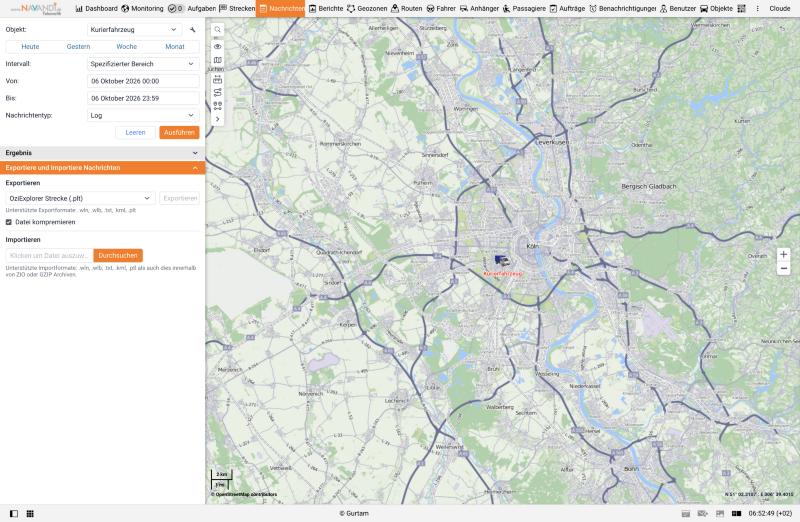The image size is (800, 522).
Task: Expand the map toolbar with the chevron arrow
Action: [x=217, y=119]
